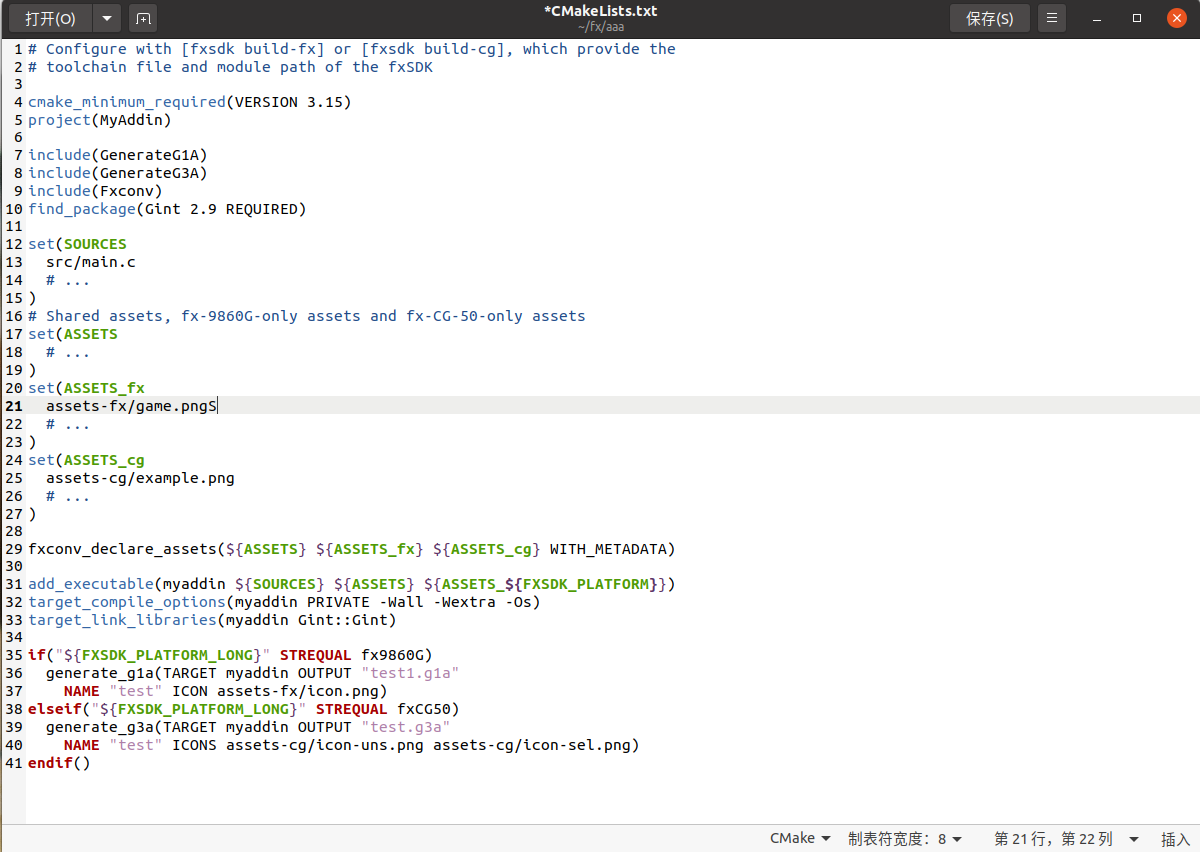This screenshot has height=852, width=1200.
Task: Click on "test1.g1a" string
Action: tap(410, 673)
